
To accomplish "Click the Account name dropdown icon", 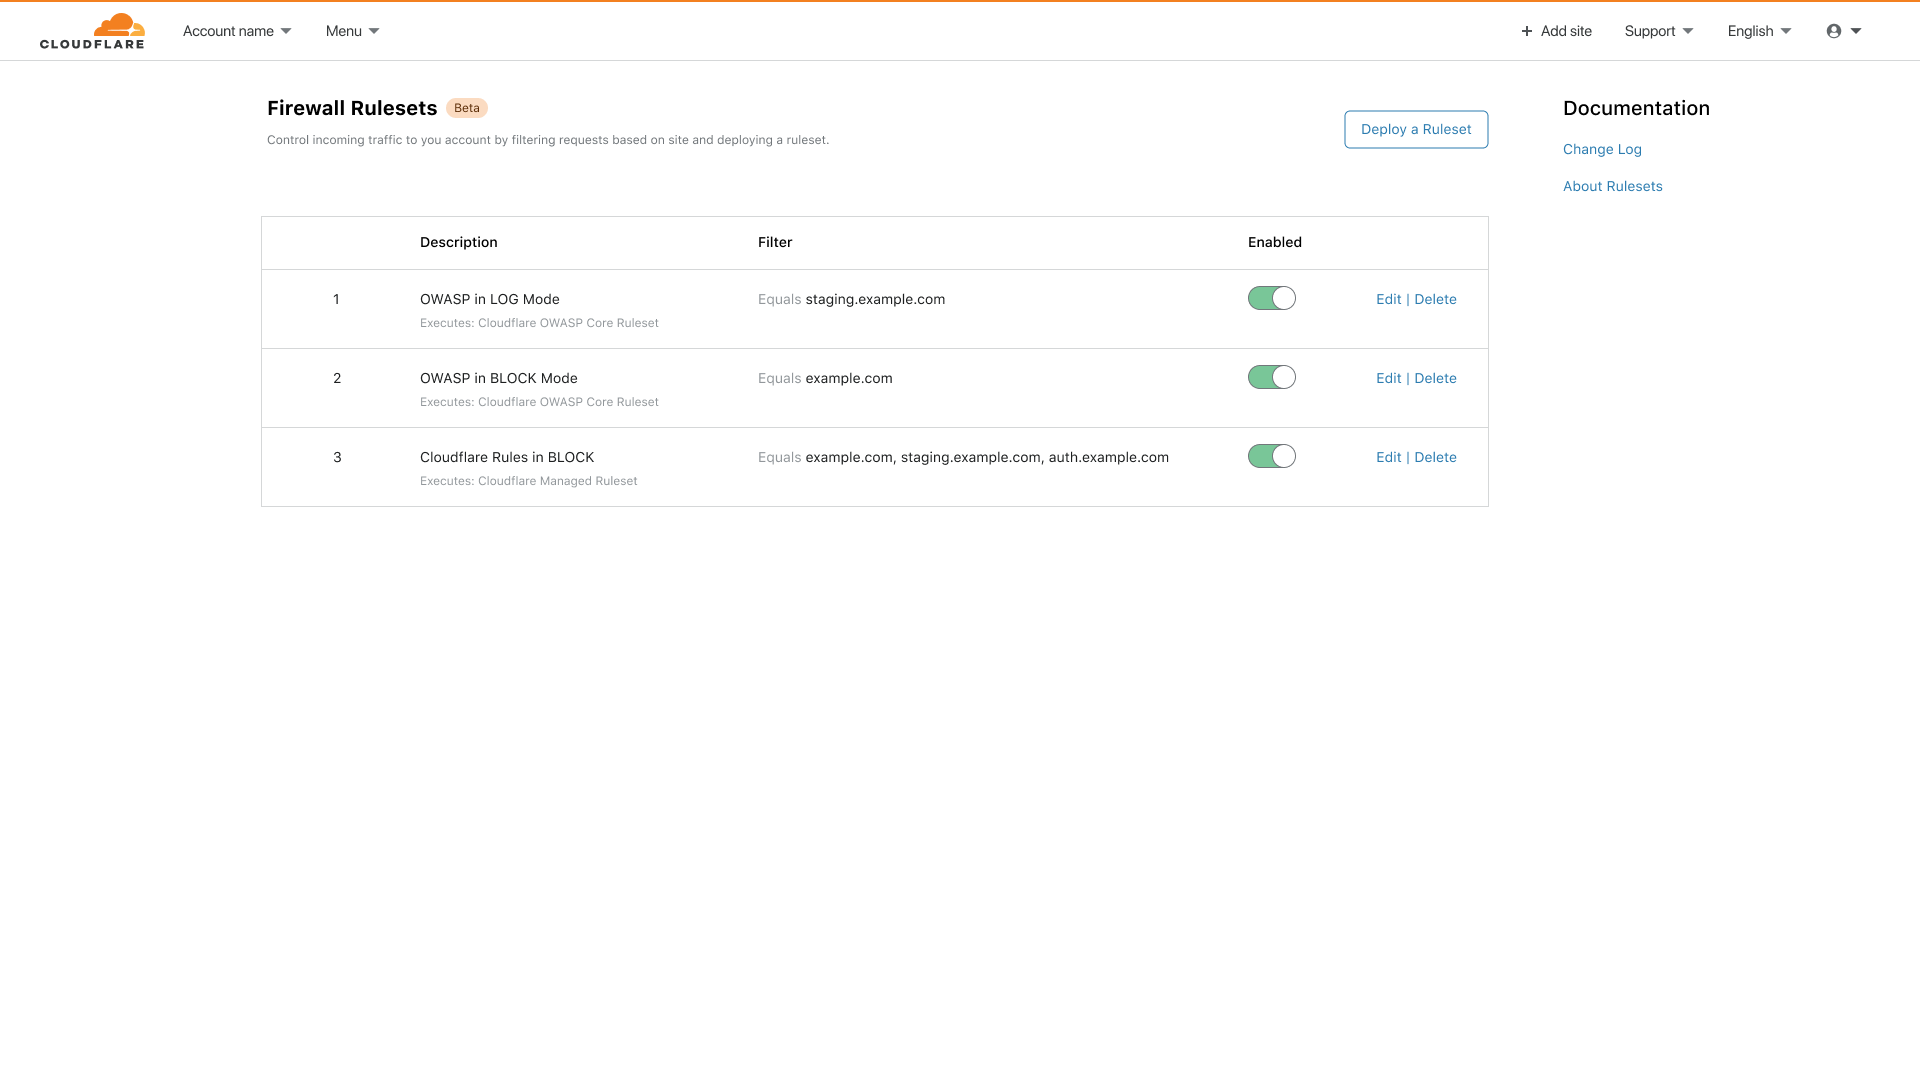I will coord(285,32).
